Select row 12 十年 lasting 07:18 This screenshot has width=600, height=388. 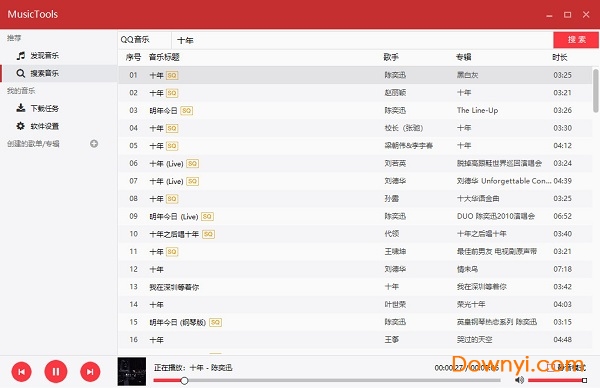coord(355,269)
